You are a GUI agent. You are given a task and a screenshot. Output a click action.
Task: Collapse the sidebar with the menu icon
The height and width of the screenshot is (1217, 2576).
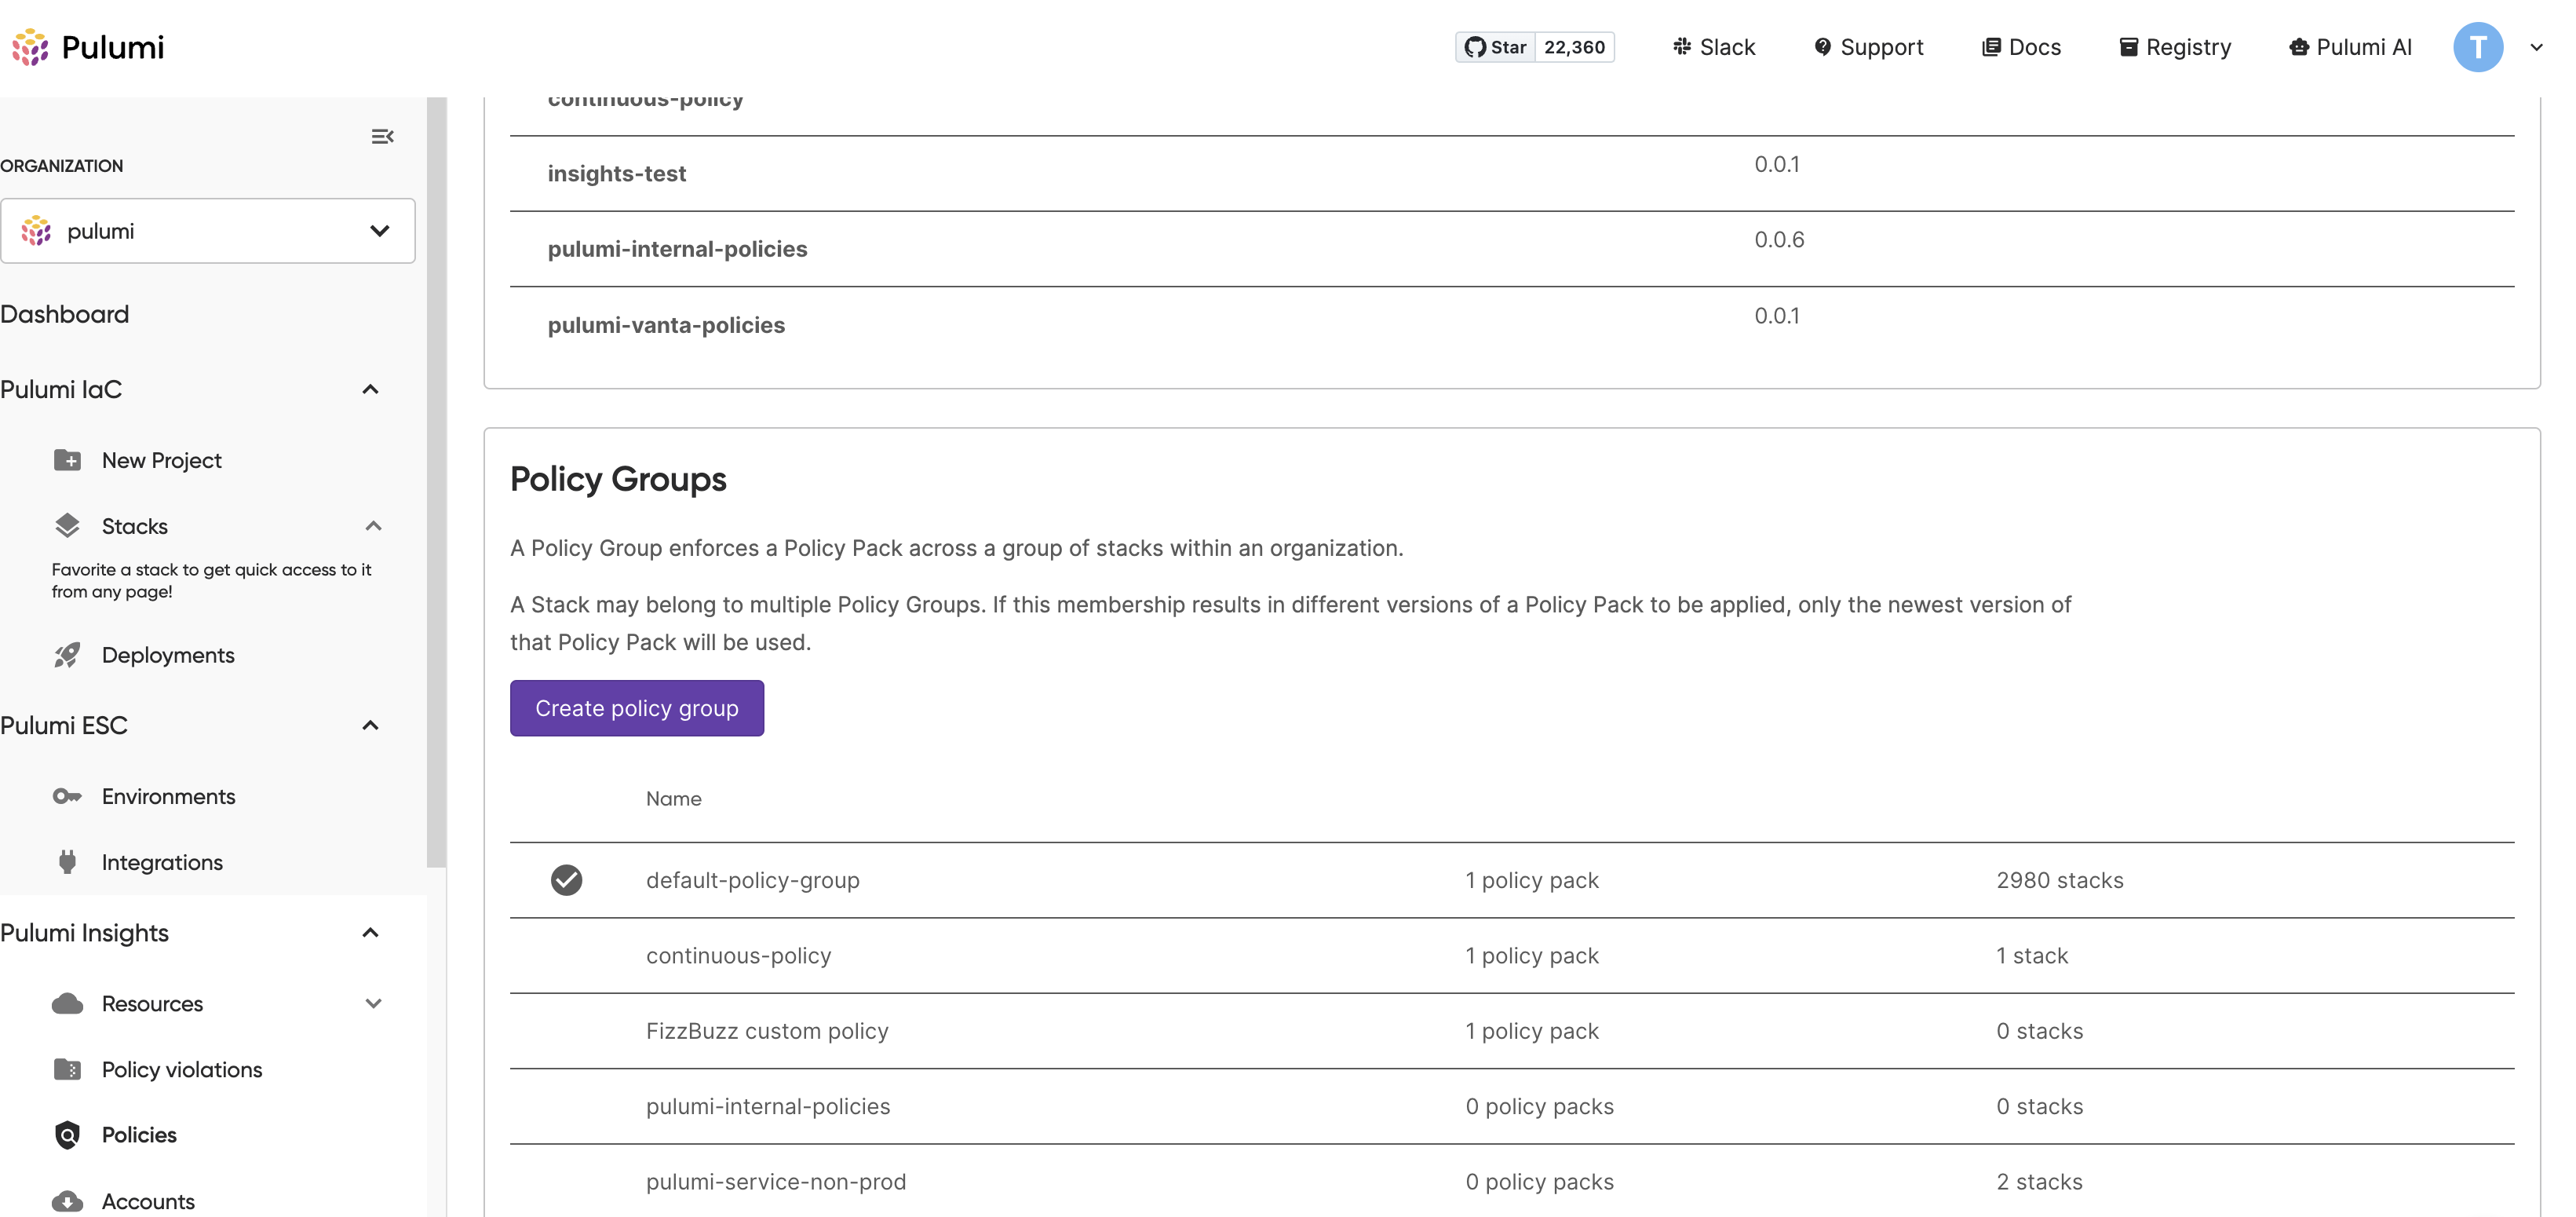pos(382,136)
